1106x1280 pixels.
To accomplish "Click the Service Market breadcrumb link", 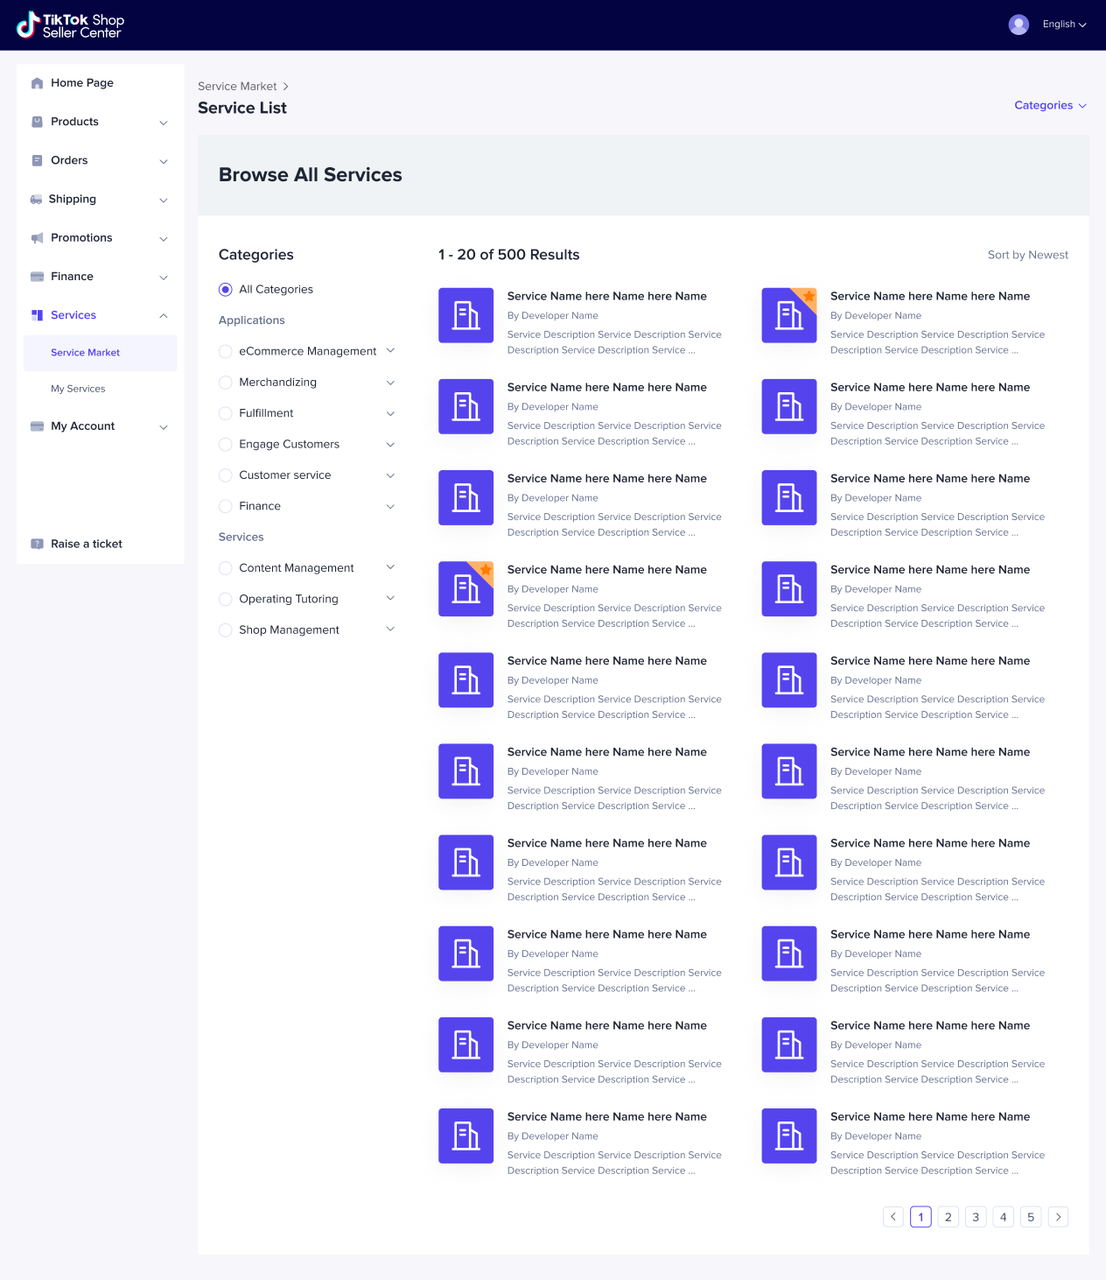I will point(237,86).
